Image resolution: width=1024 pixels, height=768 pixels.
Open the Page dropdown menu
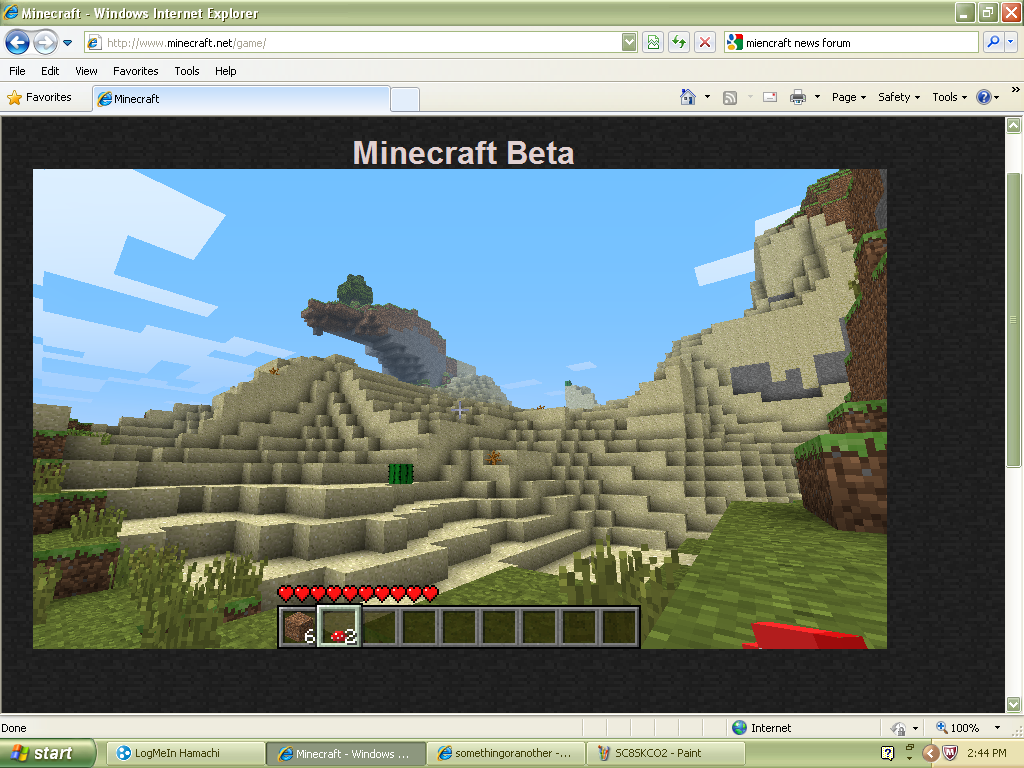click(848, 97)
